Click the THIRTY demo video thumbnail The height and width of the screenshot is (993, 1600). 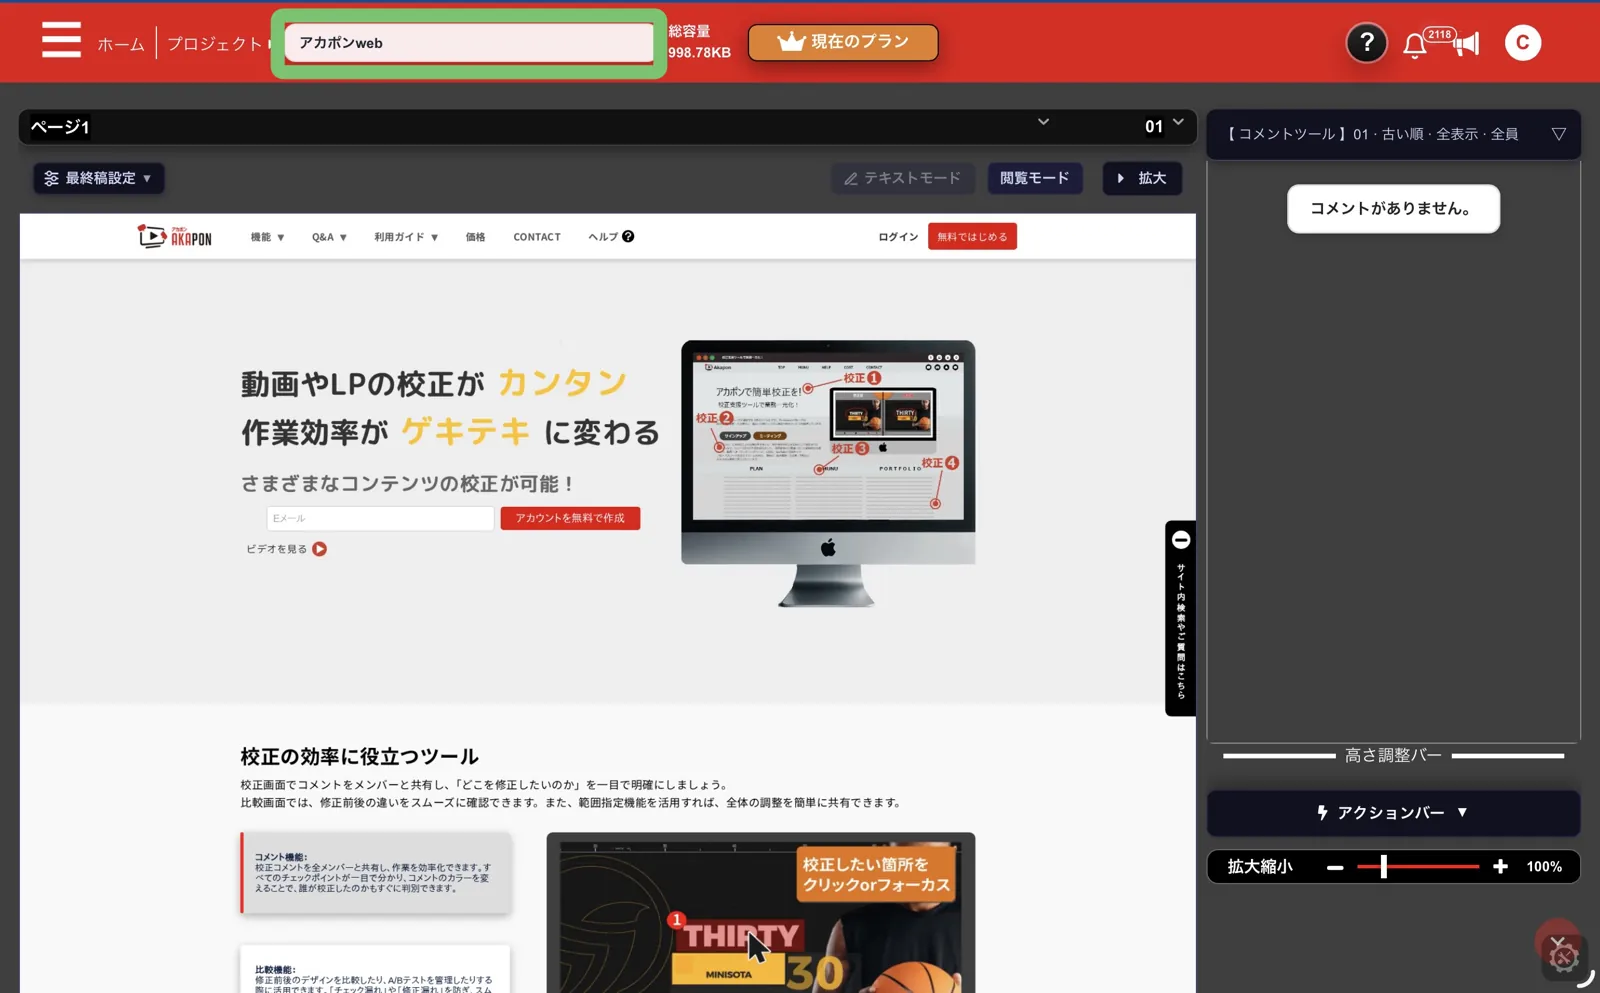click(760, 913)
